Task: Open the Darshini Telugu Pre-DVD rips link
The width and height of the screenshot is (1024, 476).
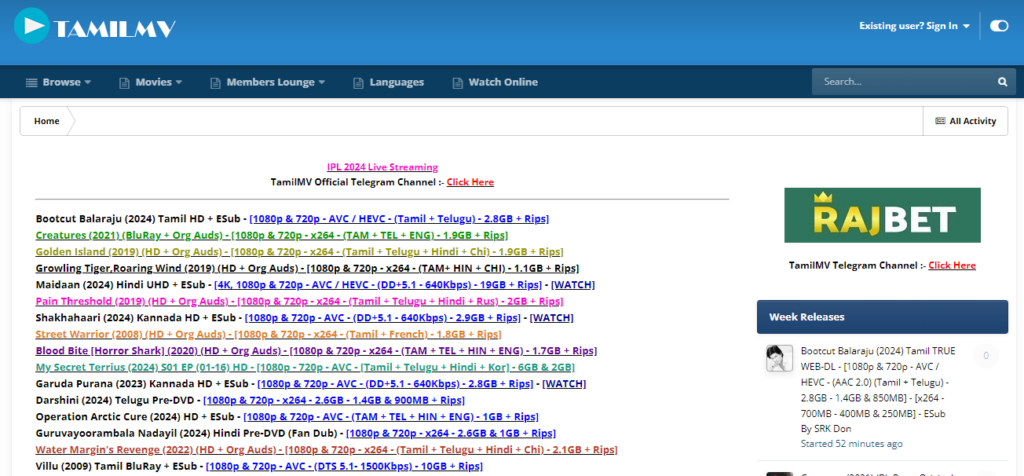Action: (x=334, y=400)
